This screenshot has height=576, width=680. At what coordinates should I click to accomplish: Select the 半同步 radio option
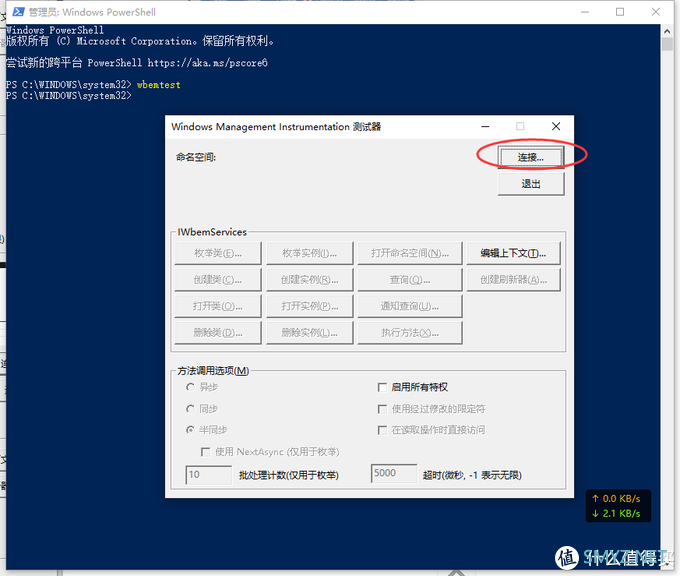(190, 430)
